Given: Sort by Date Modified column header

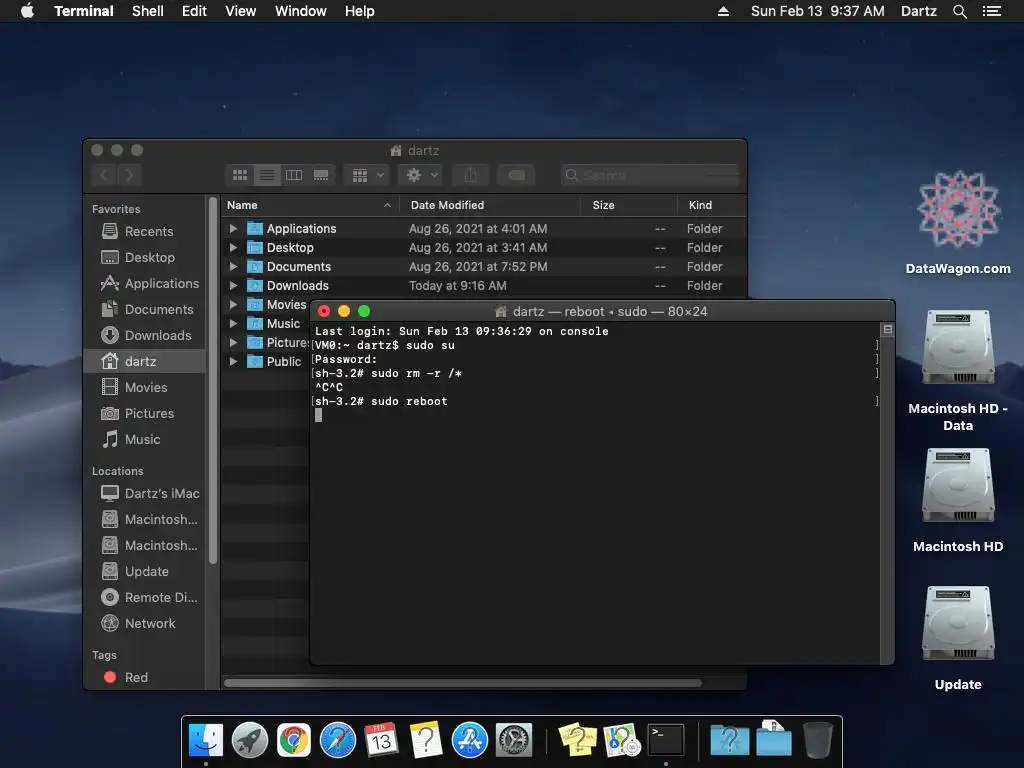Looking at the screenshot, I should click(490, 205).
